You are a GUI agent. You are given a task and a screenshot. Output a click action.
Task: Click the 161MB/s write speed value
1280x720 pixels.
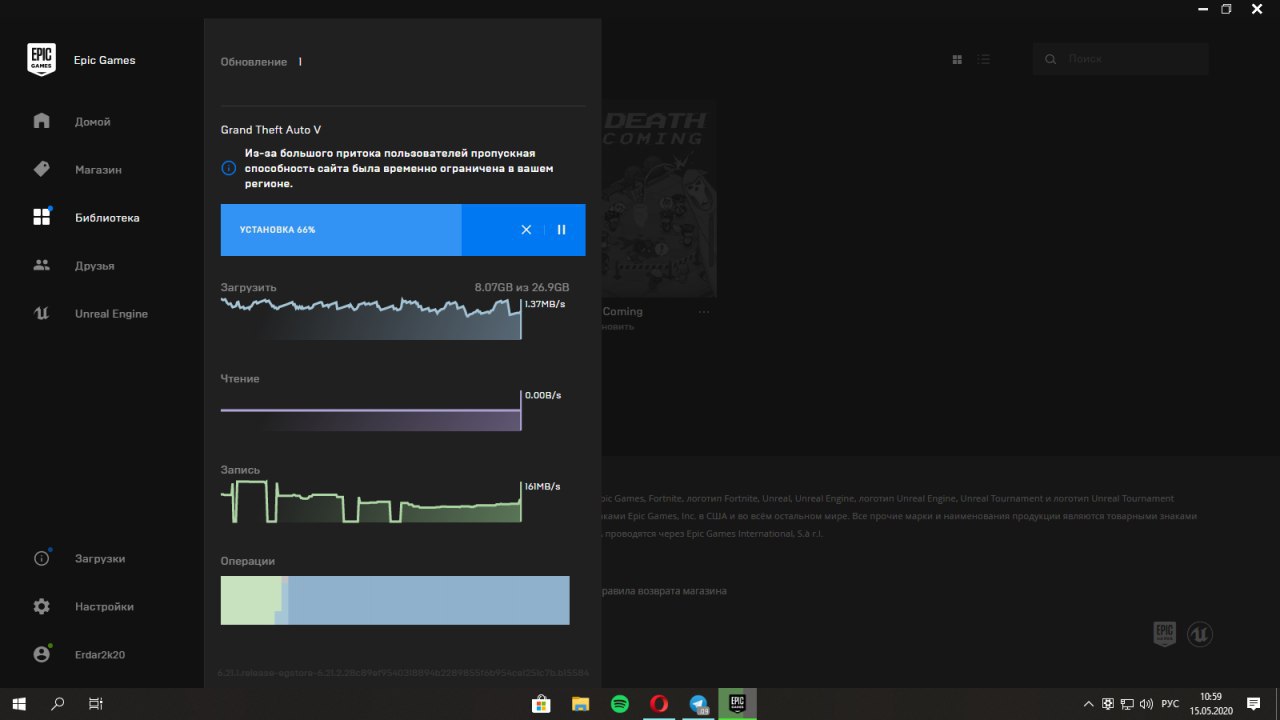point(543,487)
